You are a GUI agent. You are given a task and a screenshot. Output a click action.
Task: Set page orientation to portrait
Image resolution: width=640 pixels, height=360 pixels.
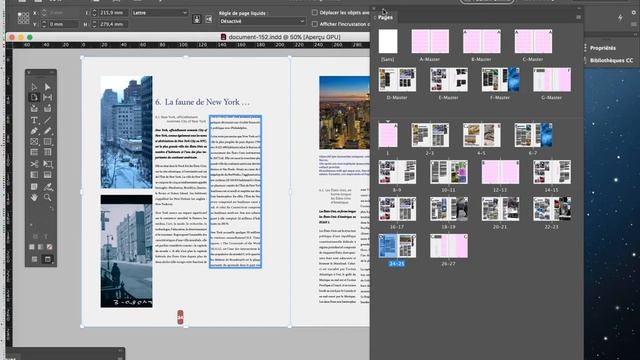197,19
